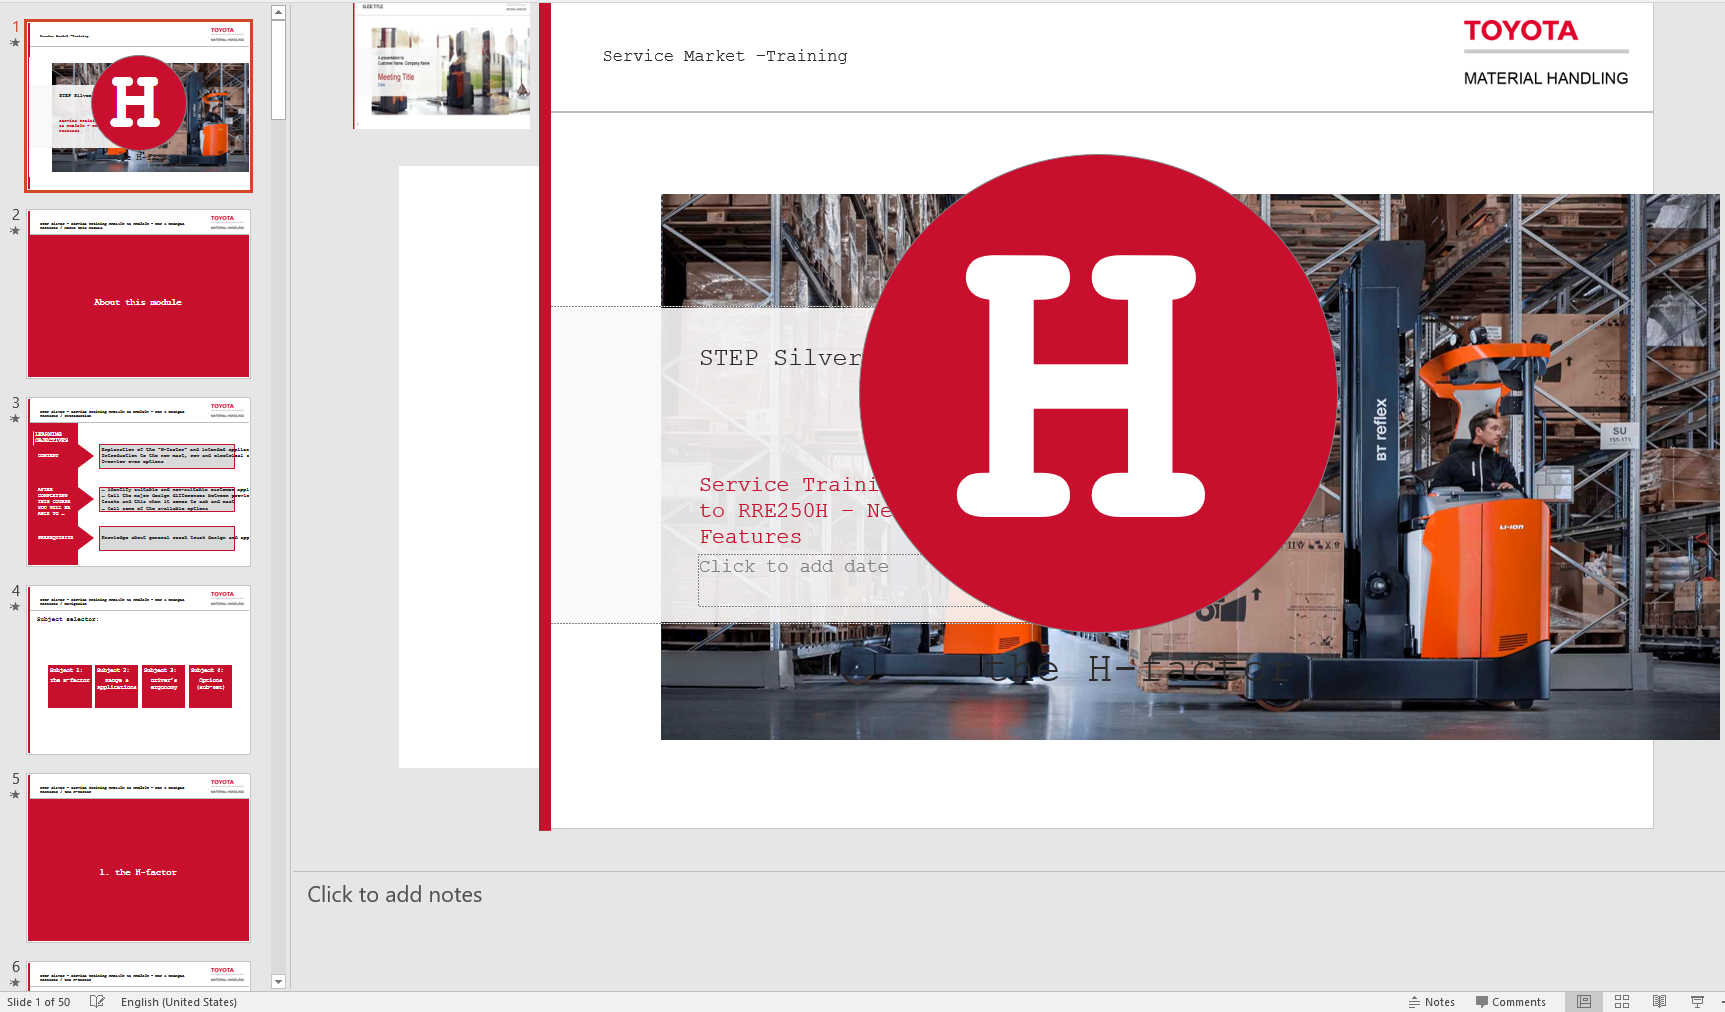Click the animation star under slide 1 number
This screenshot has height=1012, width=1725.
(x=15, y=43)
